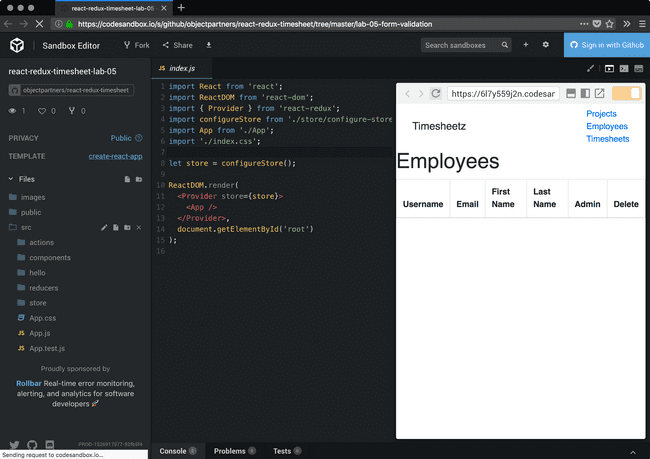Create new sandbox with plus icon

point(526,45)
